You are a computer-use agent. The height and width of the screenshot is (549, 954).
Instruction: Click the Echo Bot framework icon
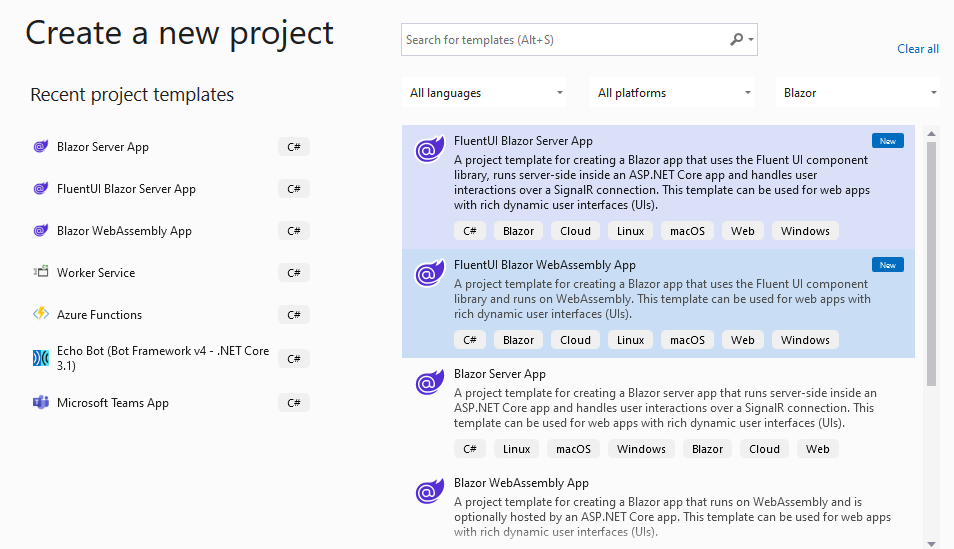[x=41, y=358]
